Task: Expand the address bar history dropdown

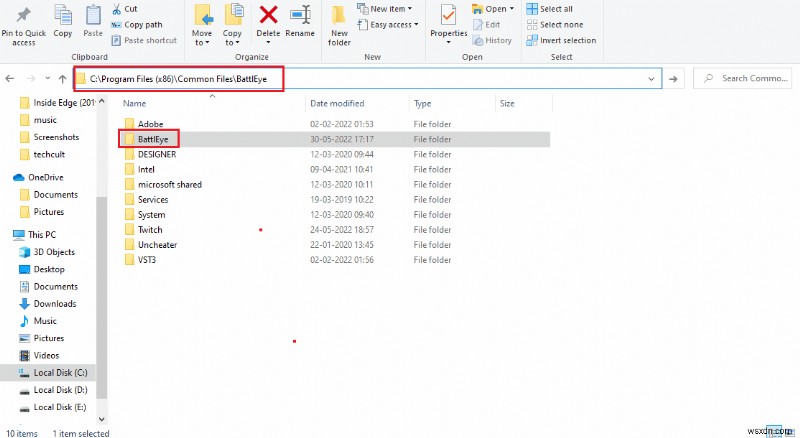Action: click(x=652, y=79)
